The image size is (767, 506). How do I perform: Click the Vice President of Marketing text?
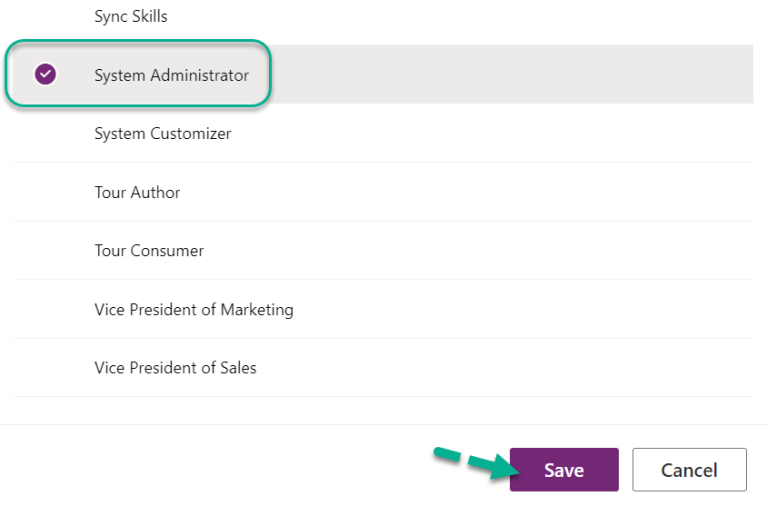tap(194, 309)
